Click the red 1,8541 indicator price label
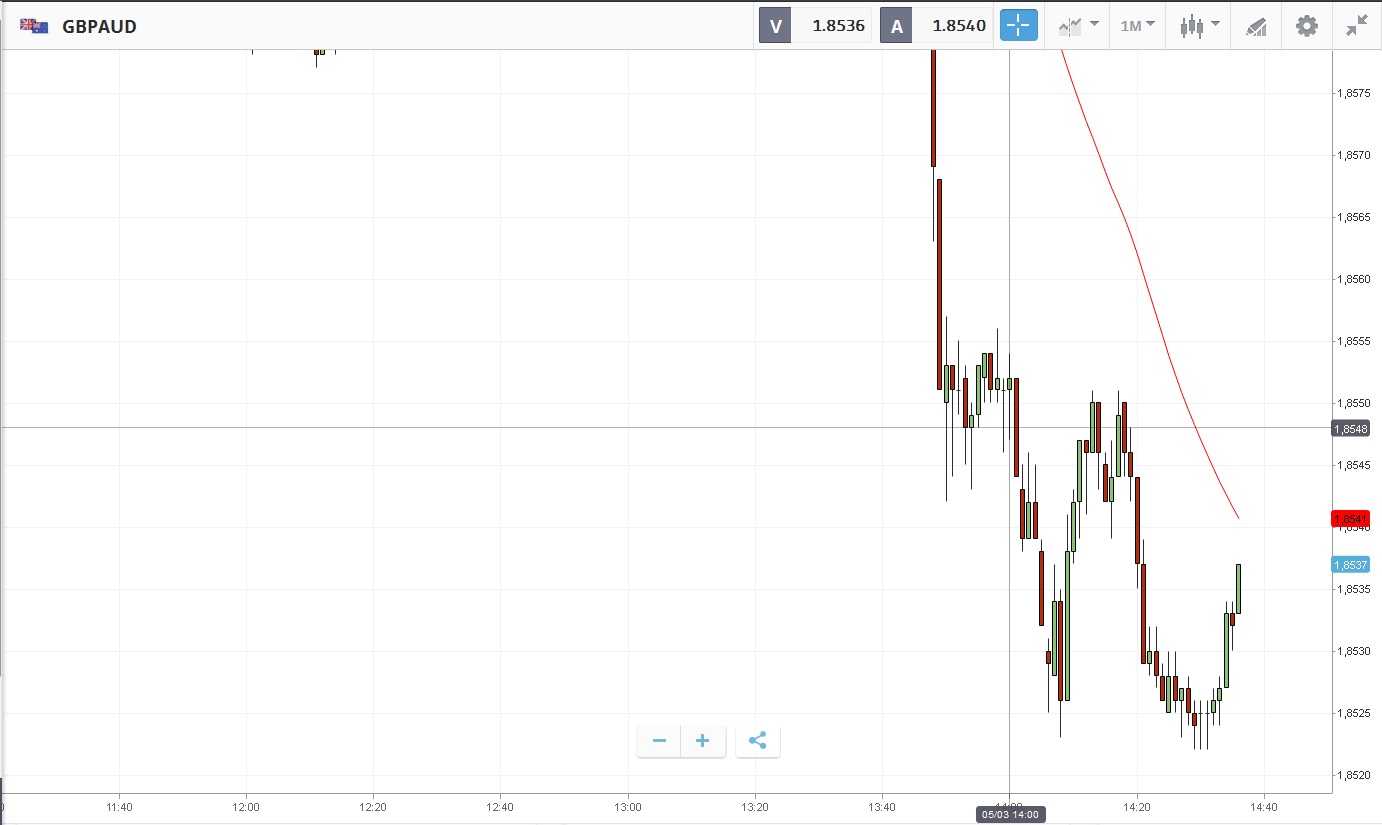 pos(1350,518)
